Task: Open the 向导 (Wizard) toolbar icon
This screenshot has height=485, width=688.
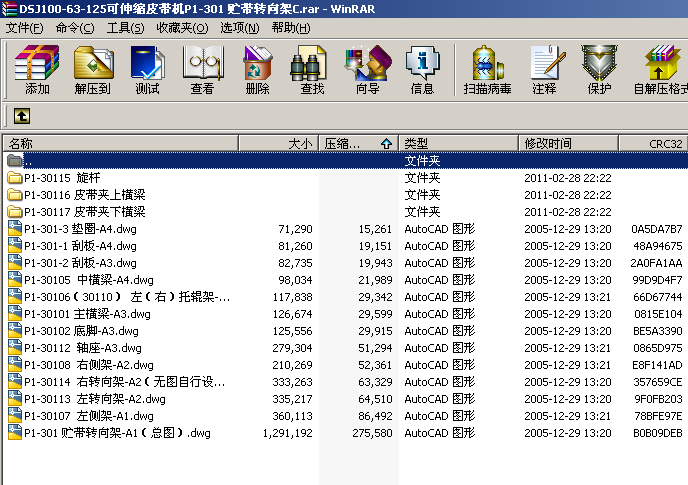Action: pos(367,70)
